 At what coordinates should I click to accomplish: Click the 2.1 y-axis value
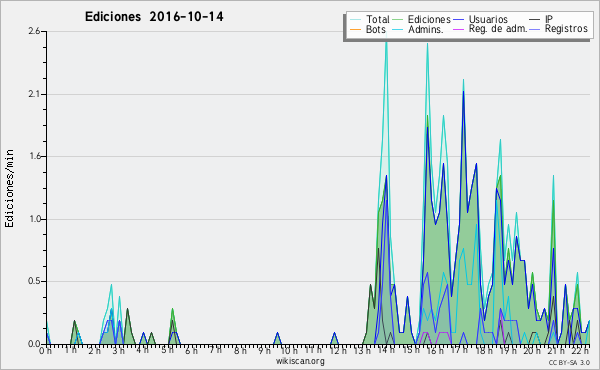34,94
